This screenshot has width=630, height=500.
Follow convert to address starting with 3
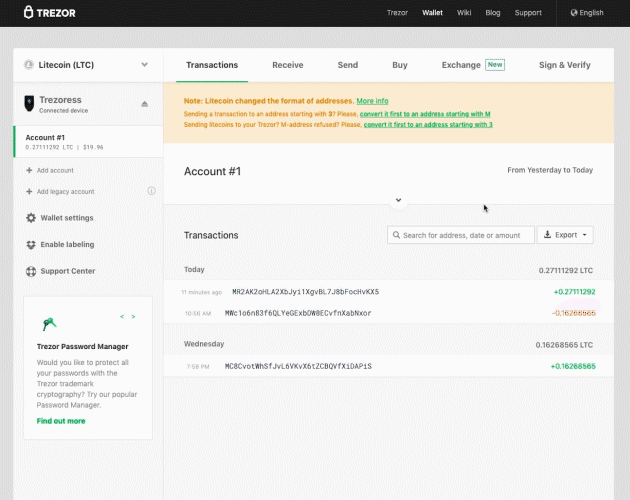[x=428, y=125]
